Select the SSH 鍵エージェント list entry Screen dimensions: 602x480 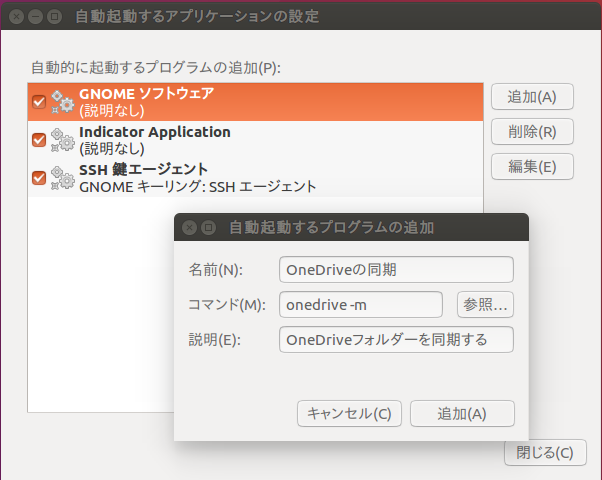click(x=255, y=178)
